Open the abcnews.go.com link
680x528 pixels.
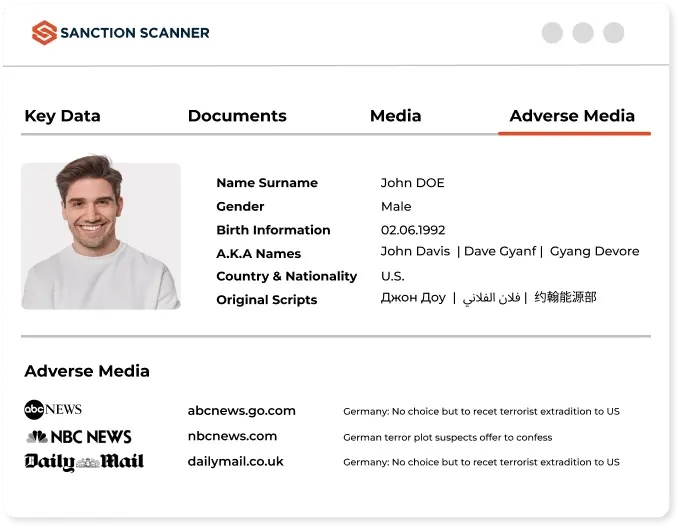tap(242, 410)
